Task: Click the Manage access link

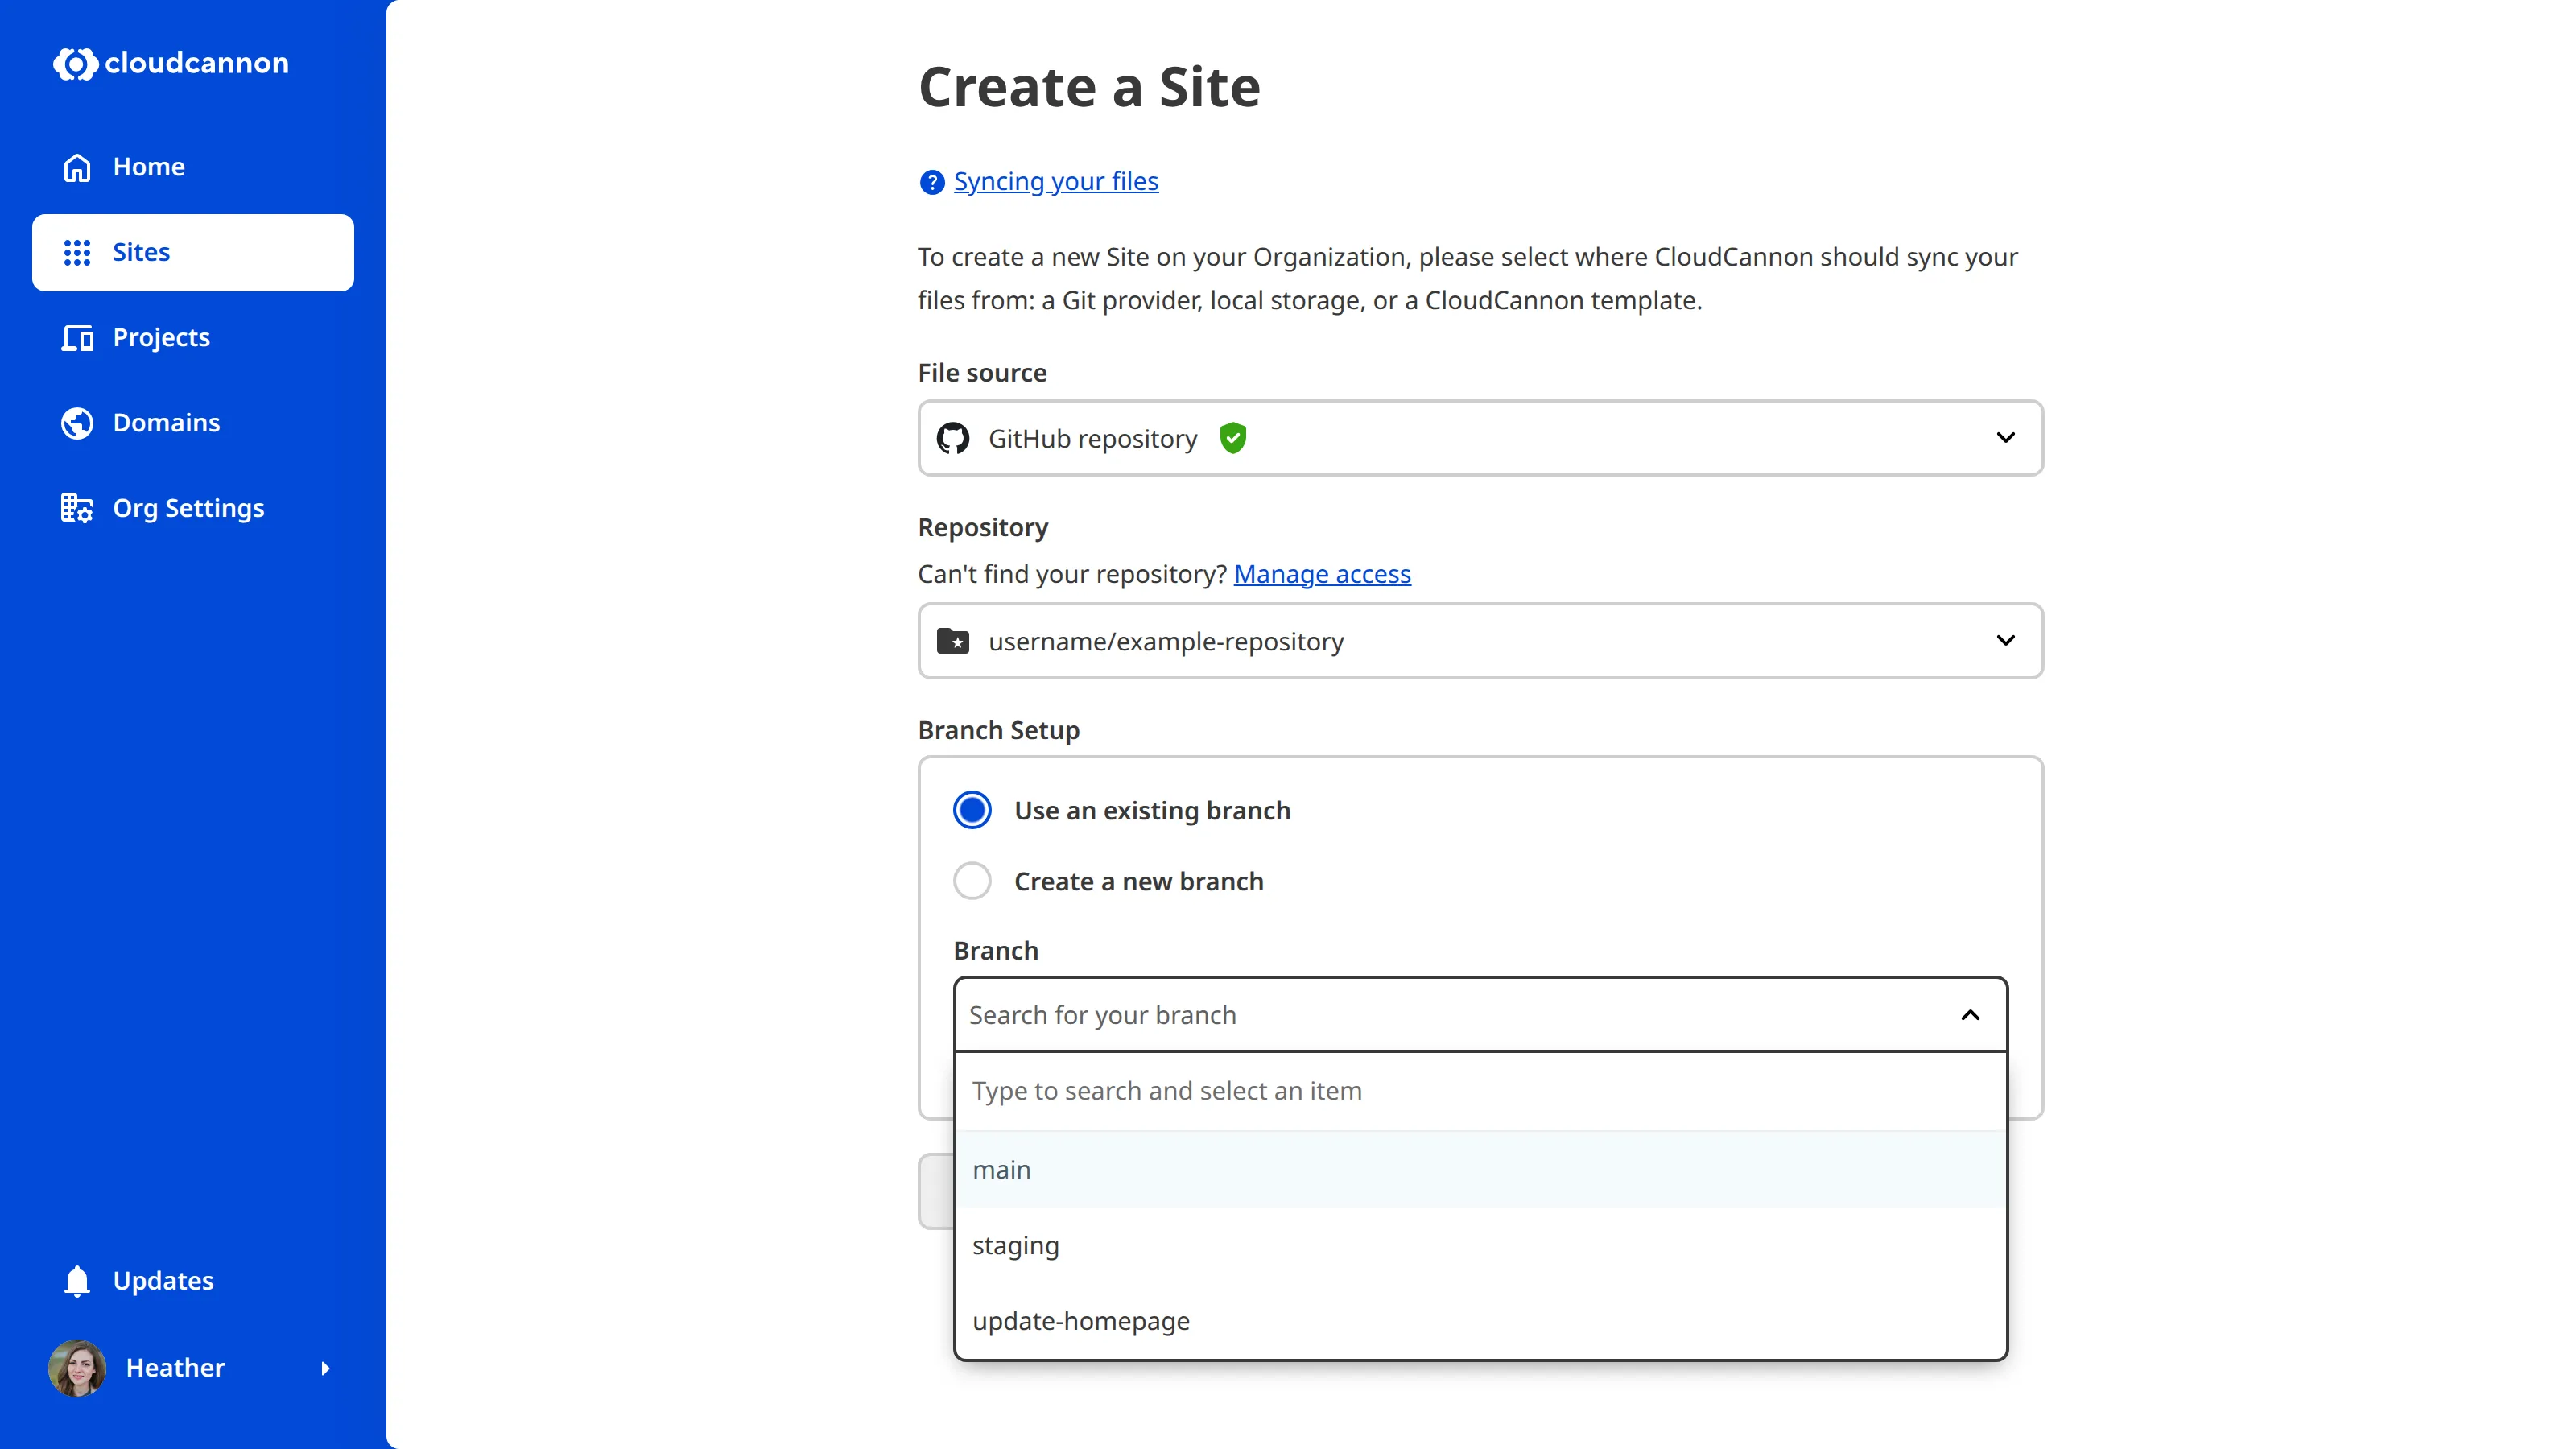Action: coord(1321,574)
